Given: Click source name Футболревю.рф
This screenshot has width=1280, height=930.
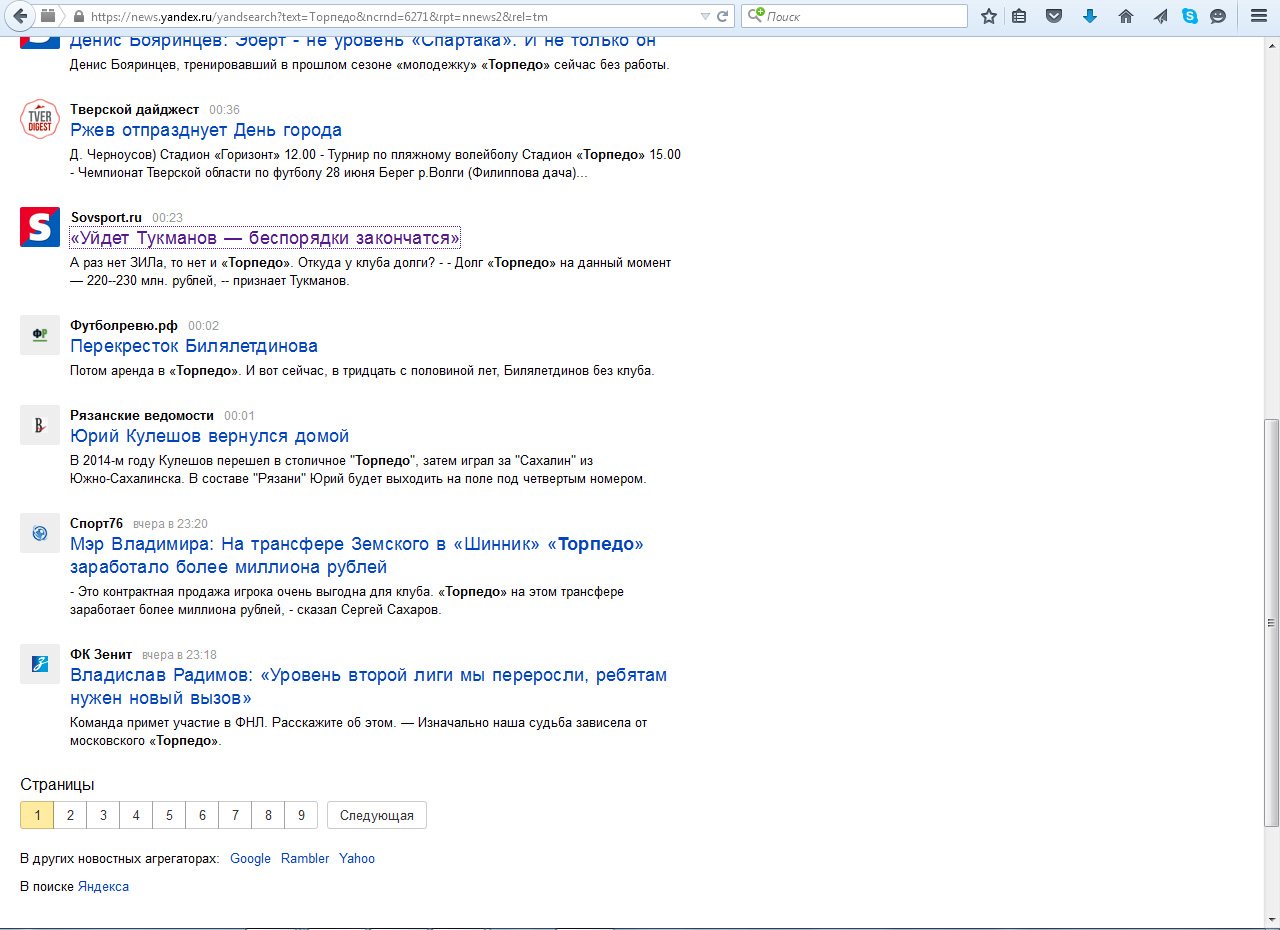Looking at the screenshot, I should (124, 325).
